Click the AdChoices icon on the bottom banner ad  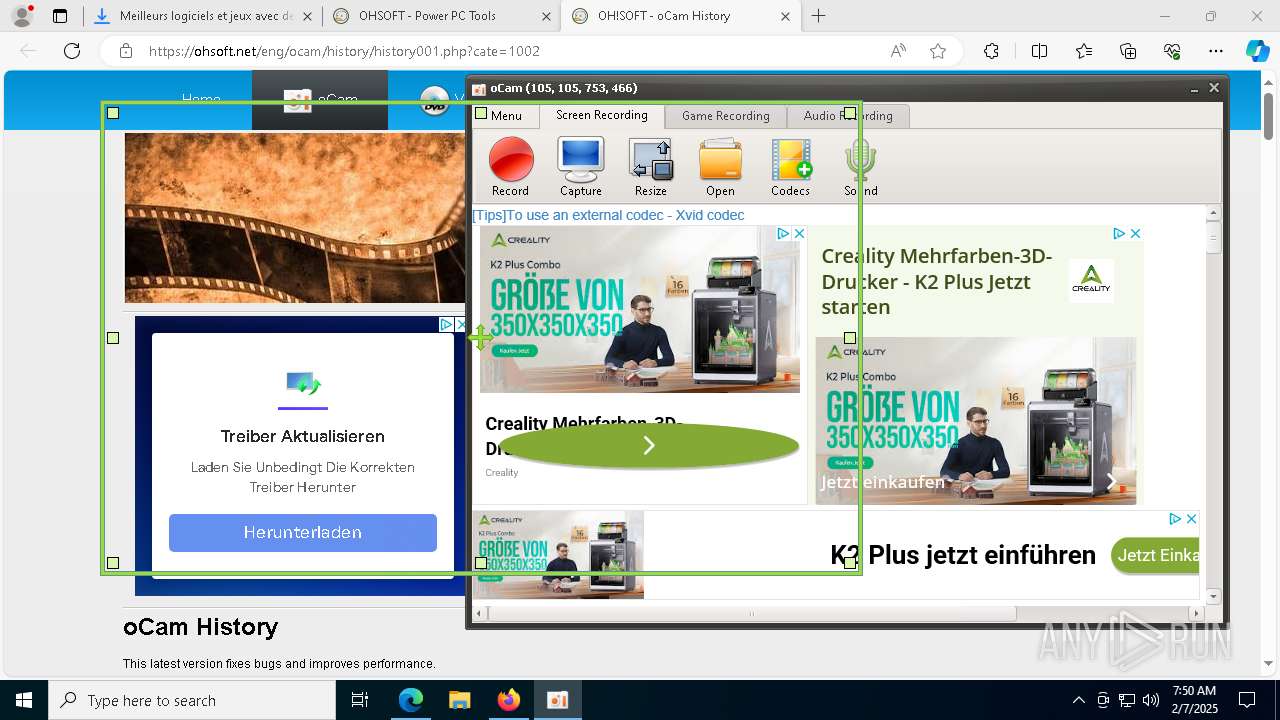point(1176,519)
